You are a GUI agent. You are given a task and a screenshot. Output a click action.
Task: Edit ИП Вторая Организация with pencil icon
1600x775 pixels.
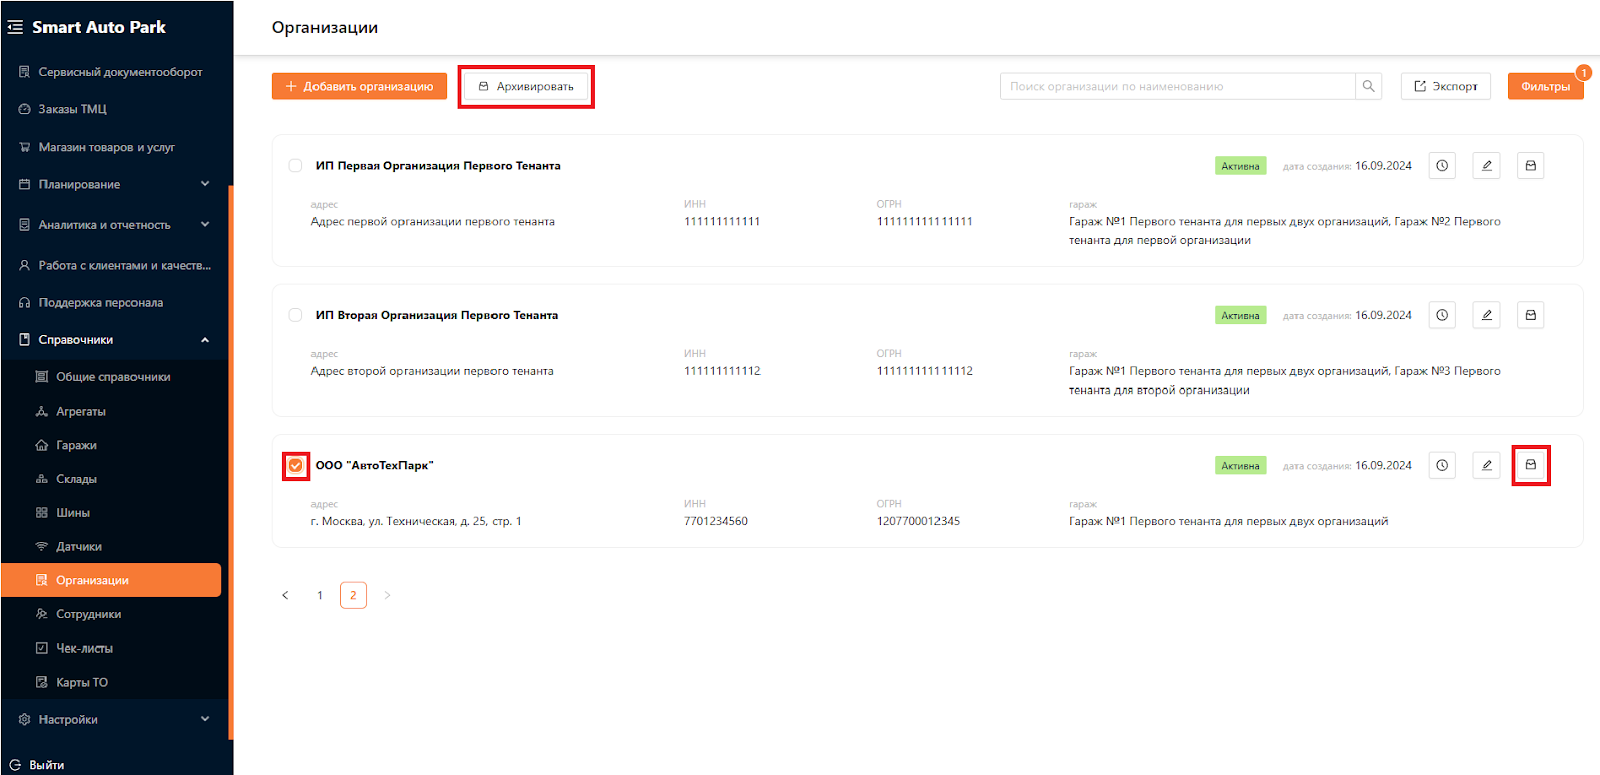point(1486,315)
